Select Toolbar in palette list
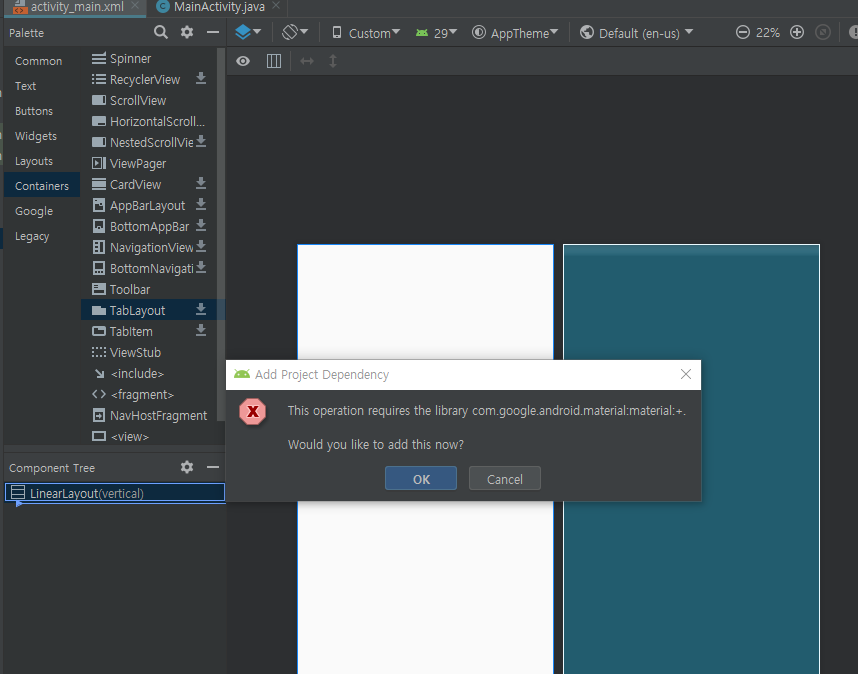Viewport: 858px width, 674px height. coord(149,289)
